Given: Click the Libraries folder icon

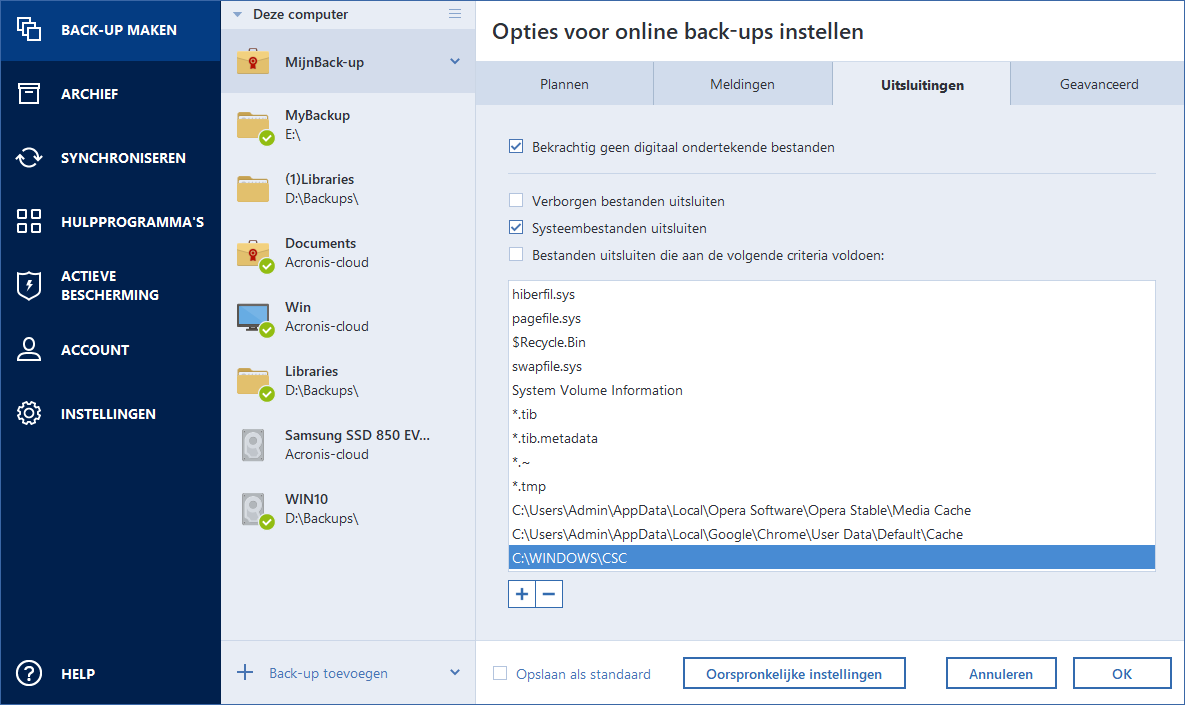Looking at the screenshot, I should (254, 382).
